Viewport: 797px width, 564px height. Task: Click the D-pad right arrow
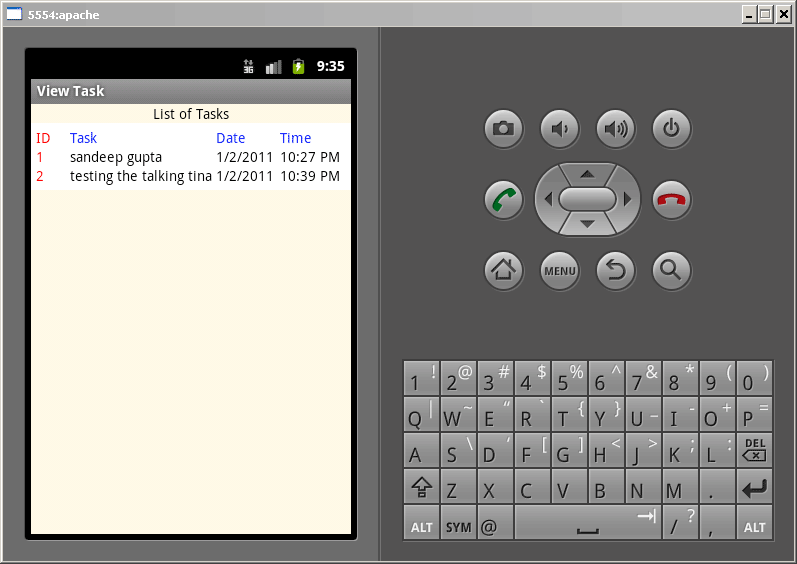(628, 199)
